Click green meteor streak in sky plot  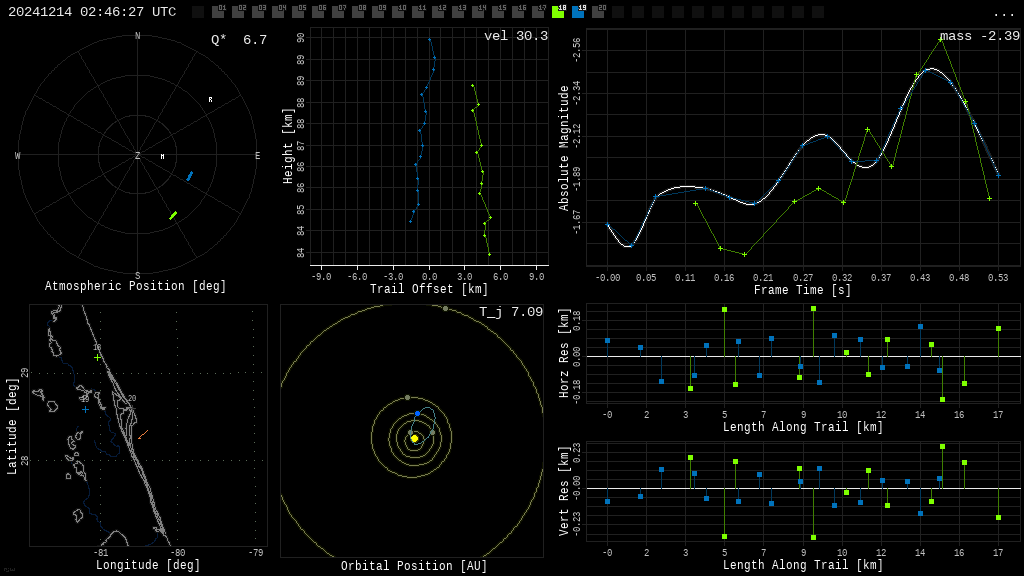tap(173, 215)
